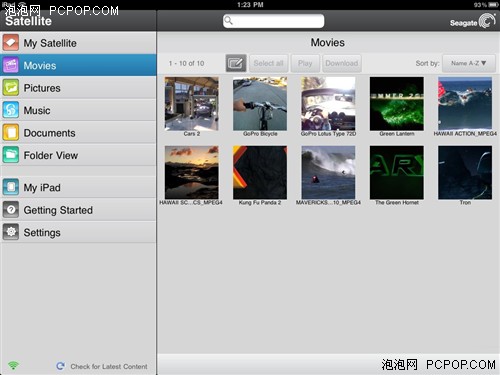
Task: Click the Play button in the toolbar
Action: [305, 63]
